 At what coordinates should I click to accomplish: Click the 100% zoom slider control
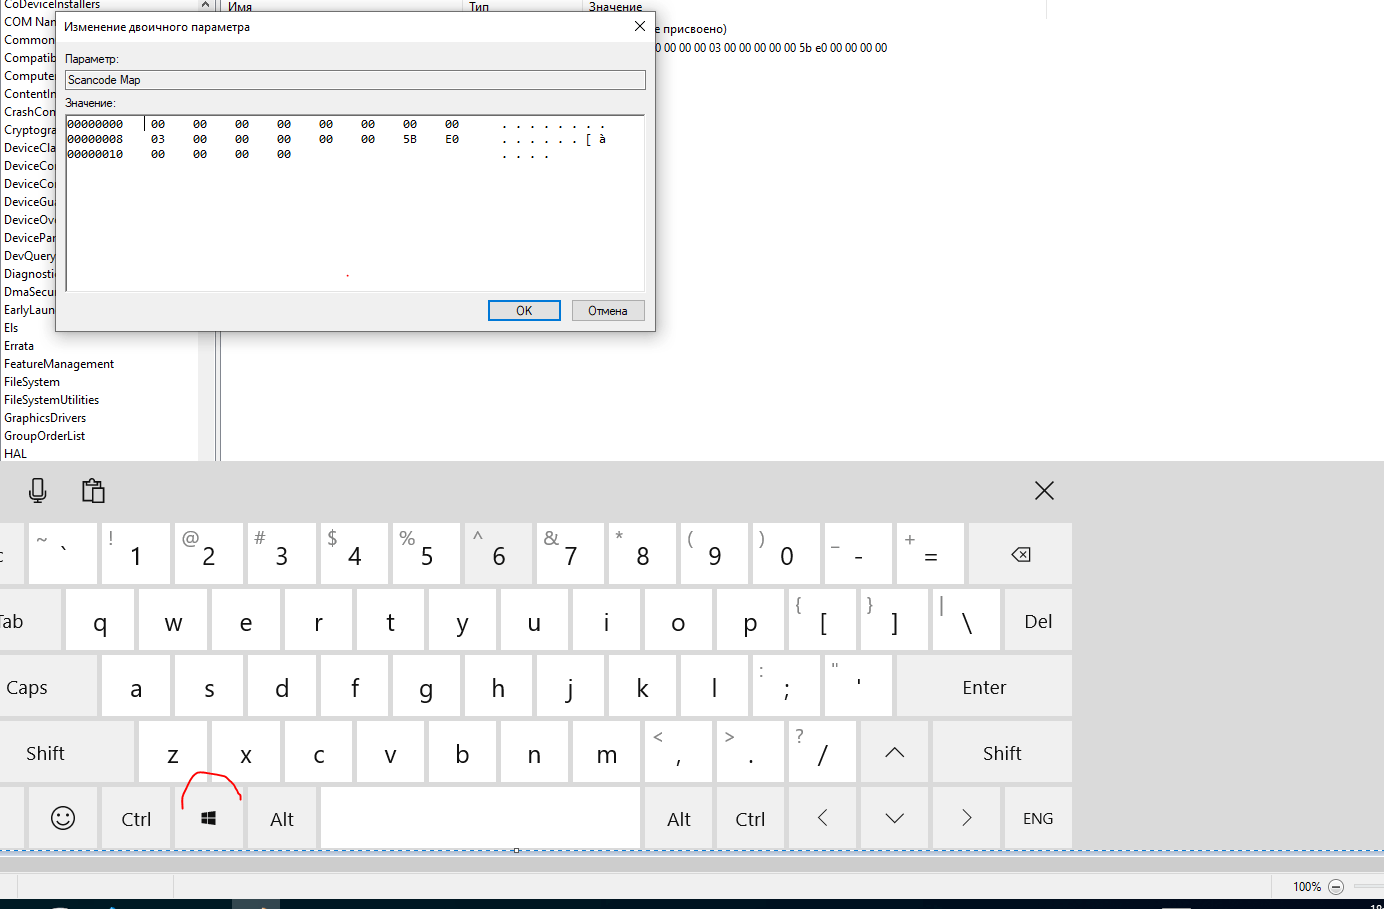click(1306, 886)
